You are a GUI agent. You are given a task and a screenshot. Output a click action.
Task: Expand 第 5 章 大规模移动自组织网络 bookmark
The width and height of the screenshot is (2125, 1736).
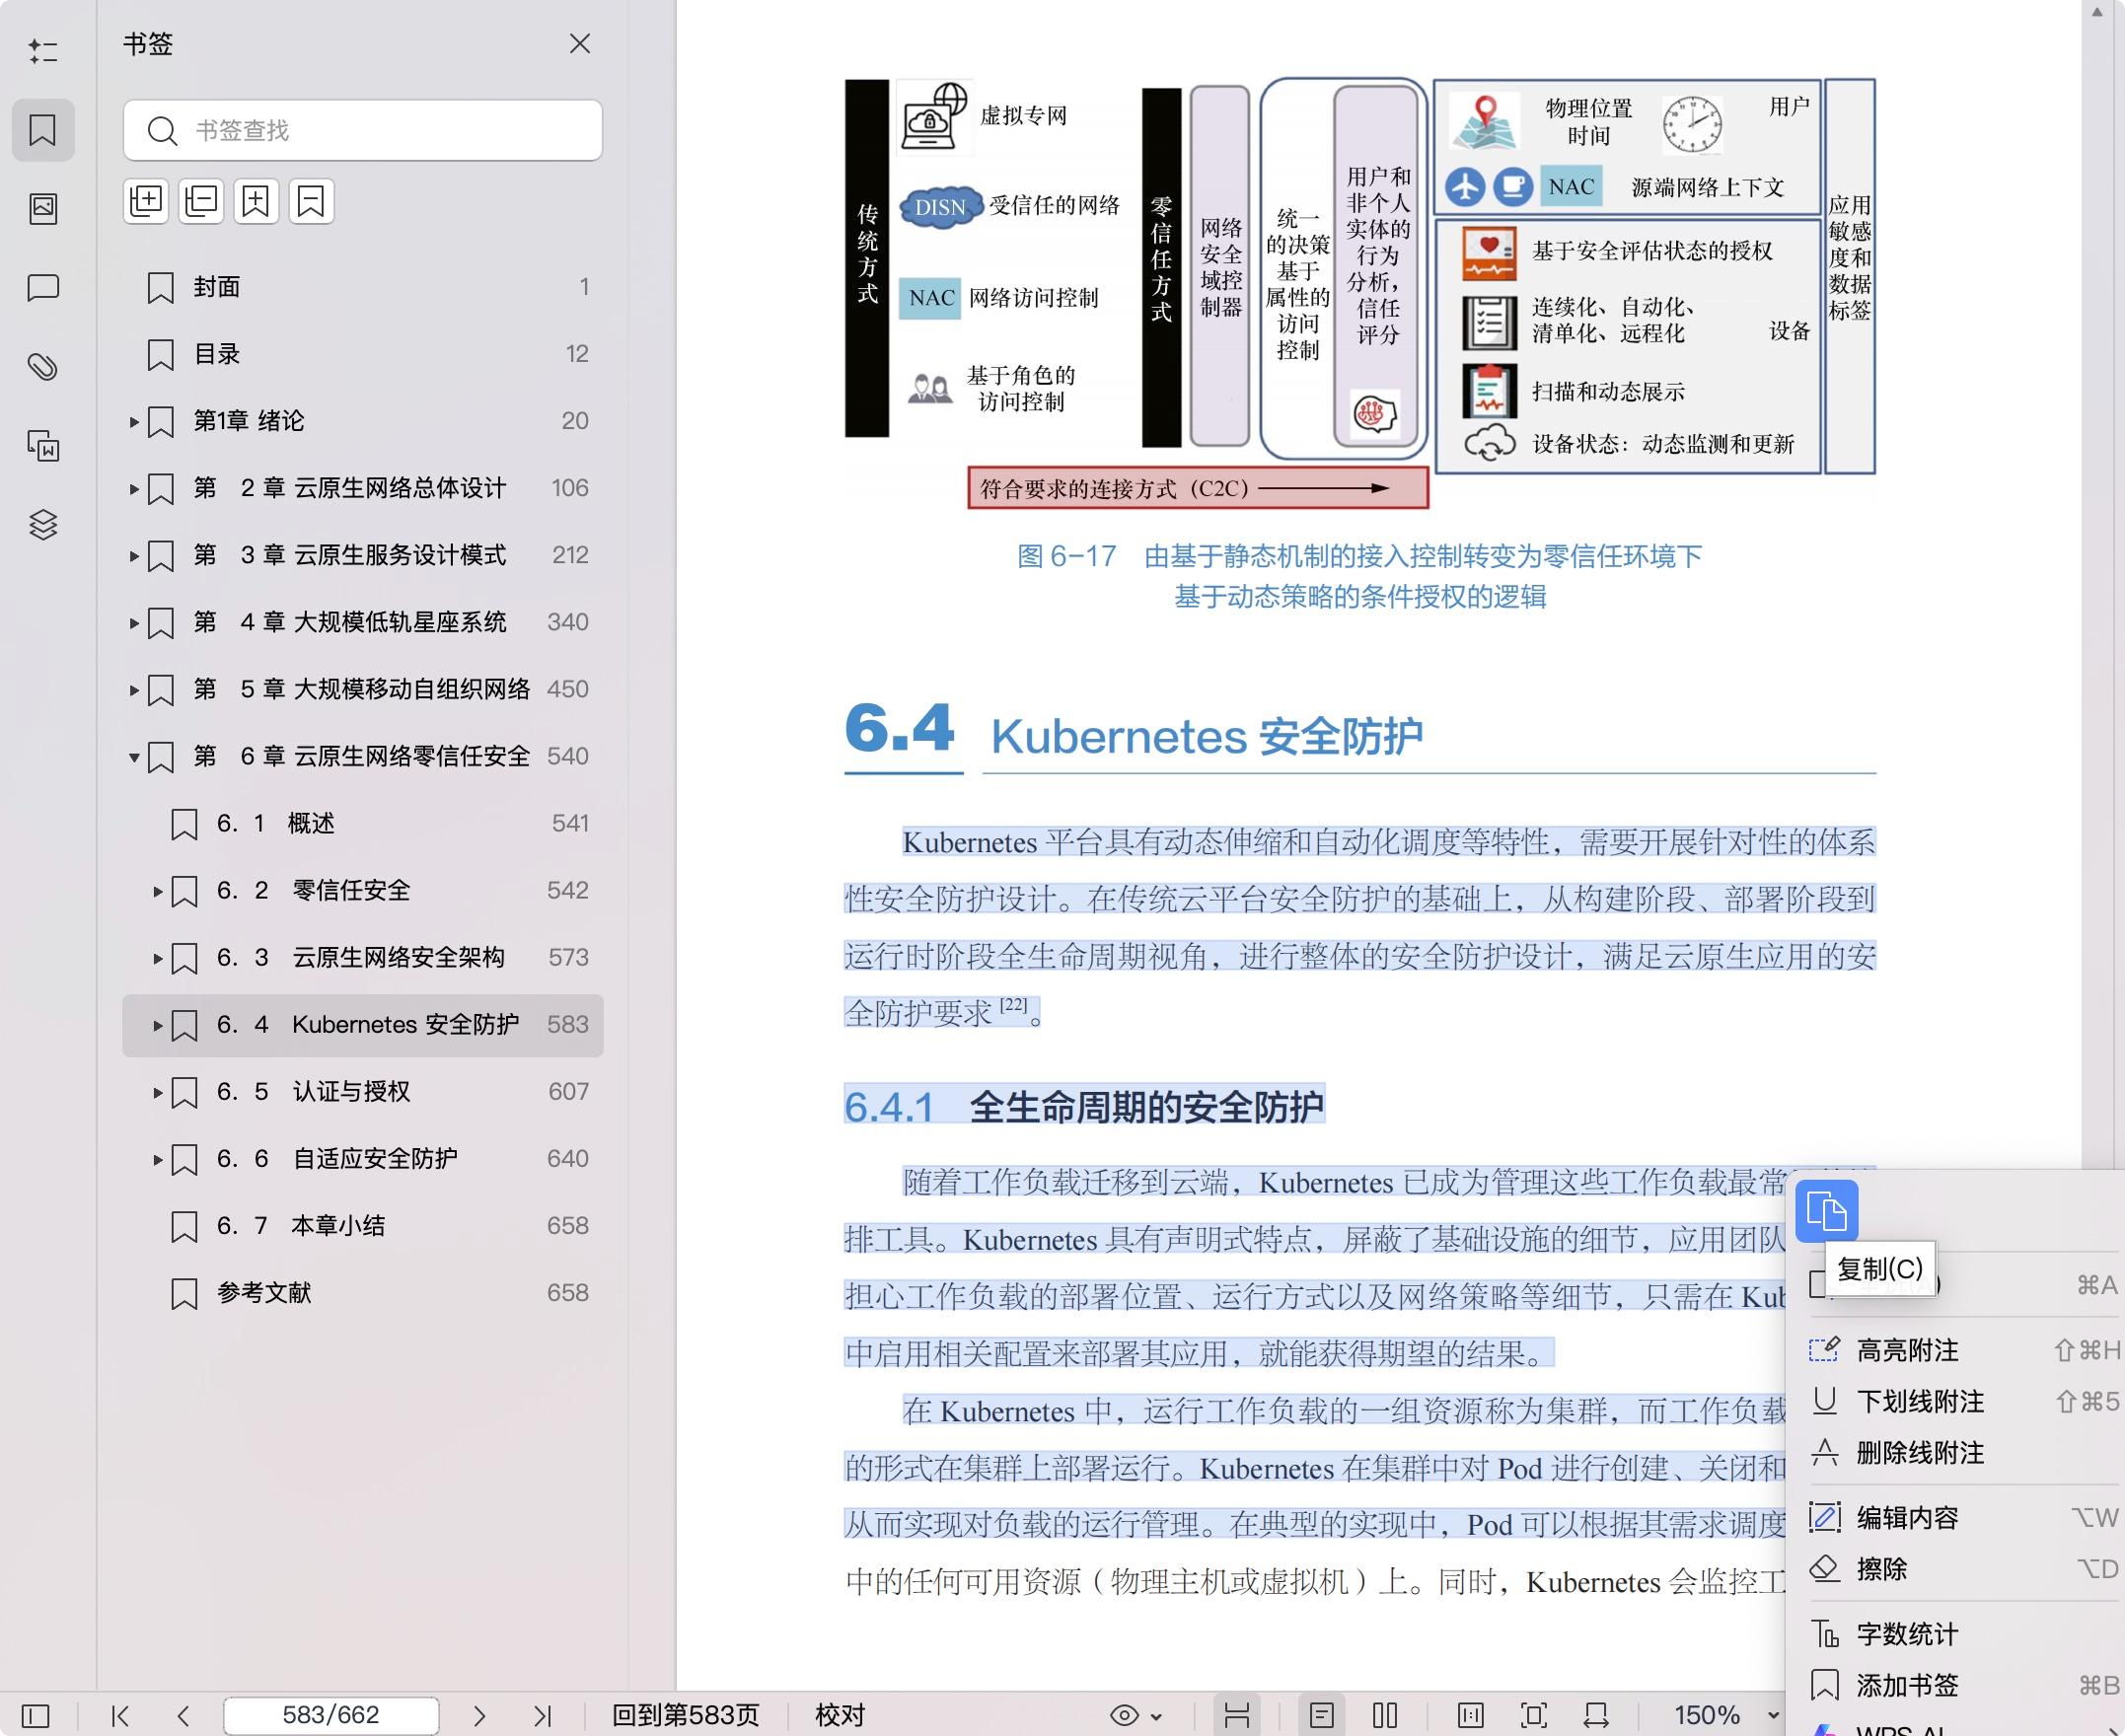(x=134, y=690)
